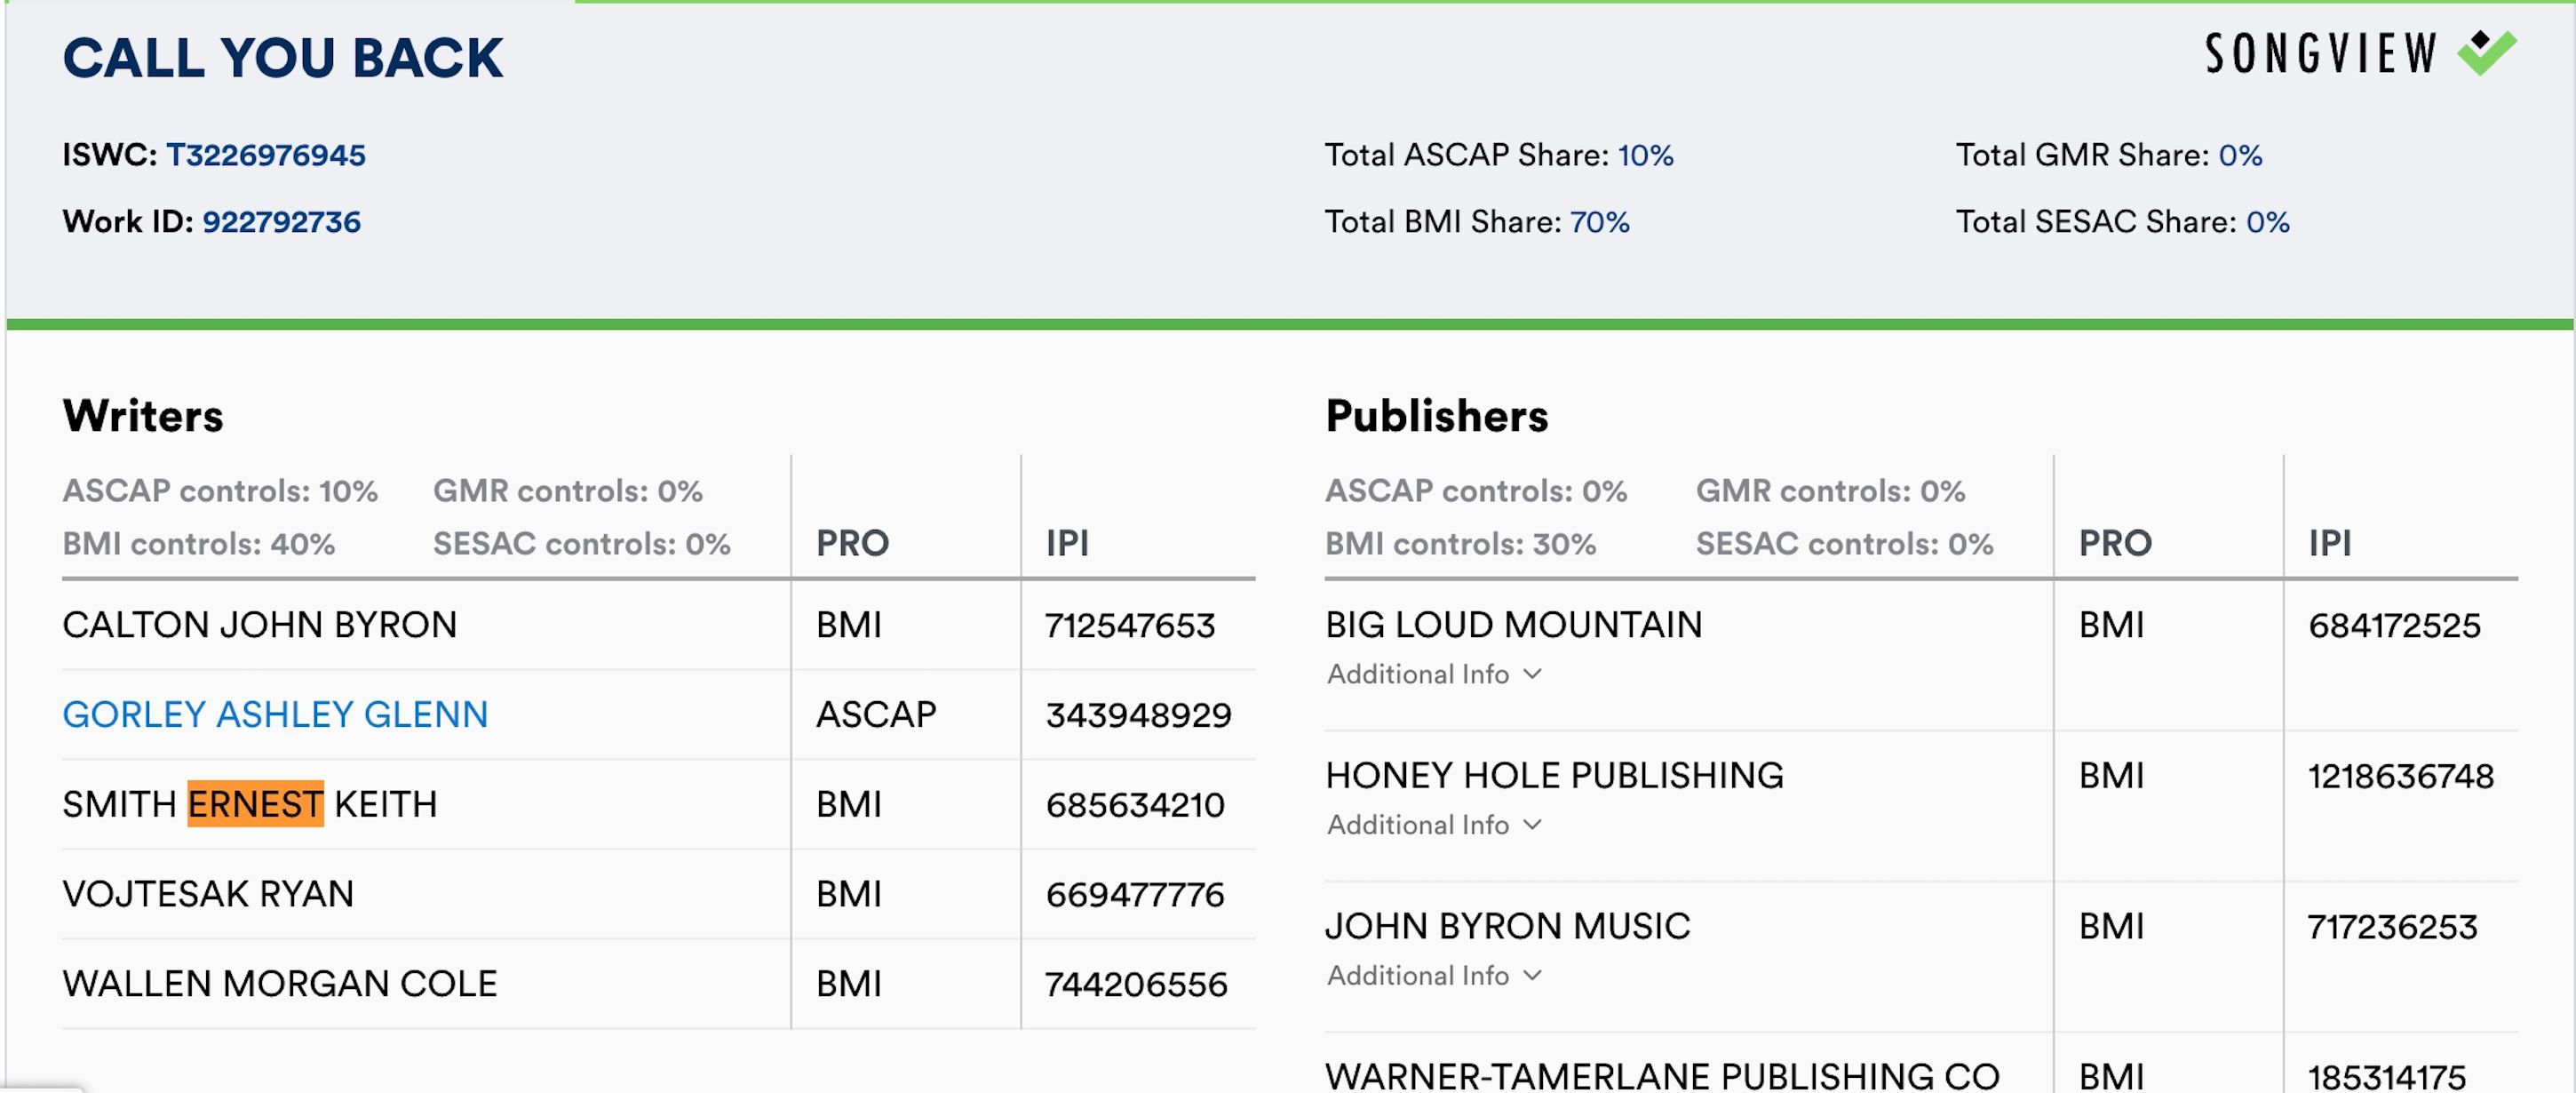Image resolution: width=2576 pixels, height=1093 pixels.
Task: Click Total SESAC Share 0% value
Action: point(2267,221)
